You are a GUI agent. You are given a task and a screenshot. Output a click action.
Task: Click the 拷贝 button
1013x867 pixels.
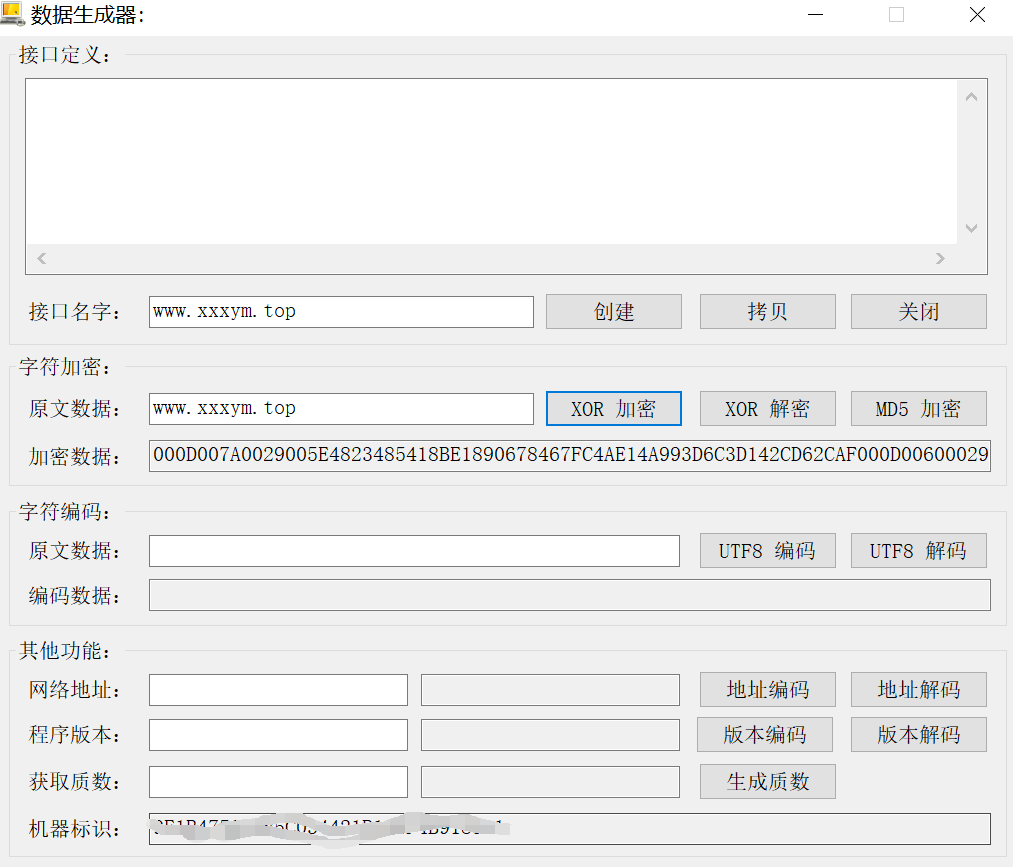pyautogui.click(x=768, y=311)
